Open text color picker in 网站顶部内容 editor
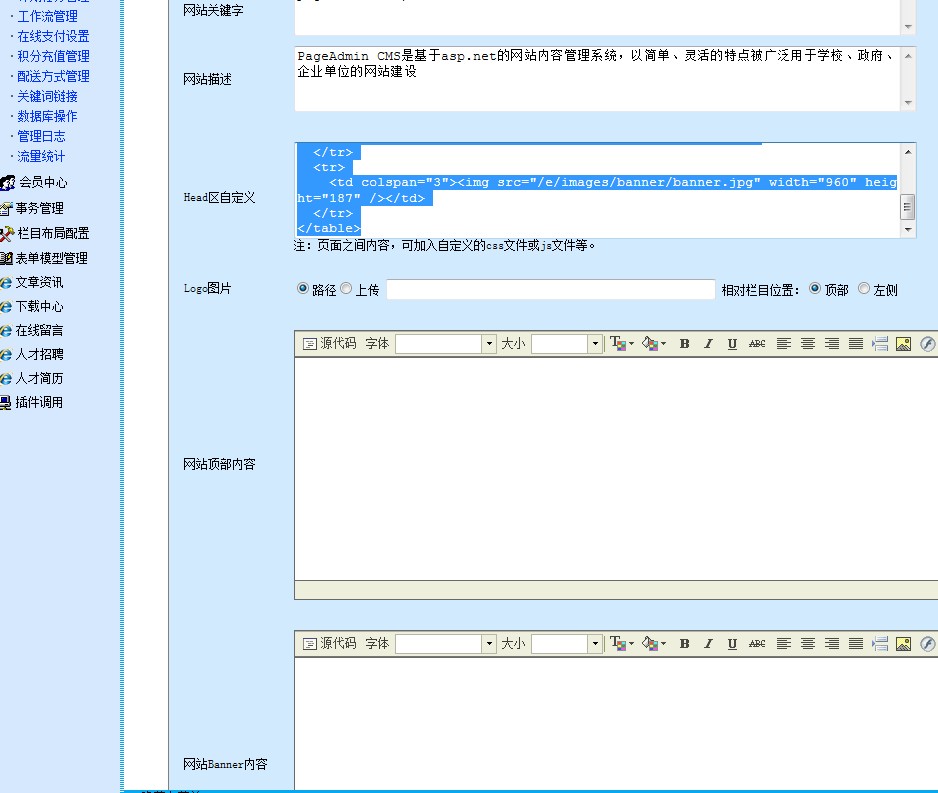Screen dimensions: 938x793 pos(621,344)
